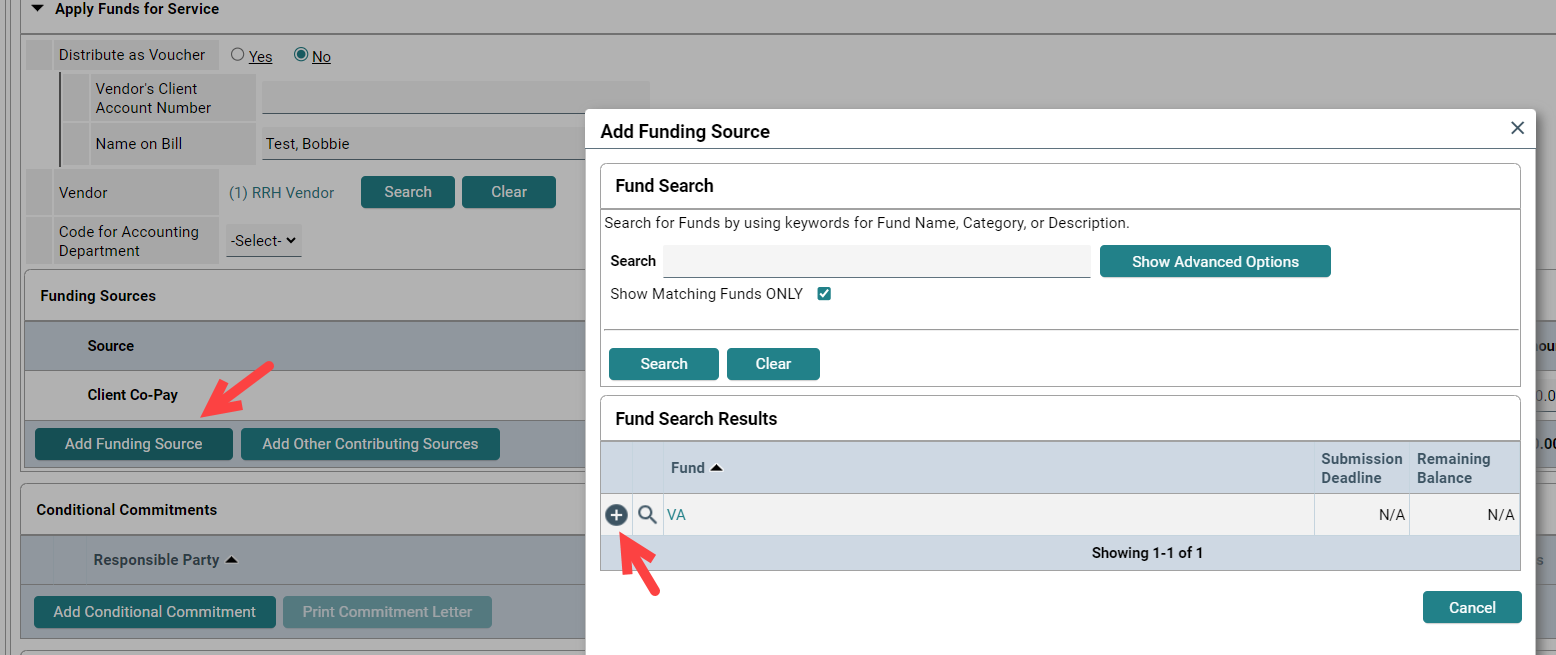
Task: Add the VA fund with plus icon
Action: tap(616, 515)
